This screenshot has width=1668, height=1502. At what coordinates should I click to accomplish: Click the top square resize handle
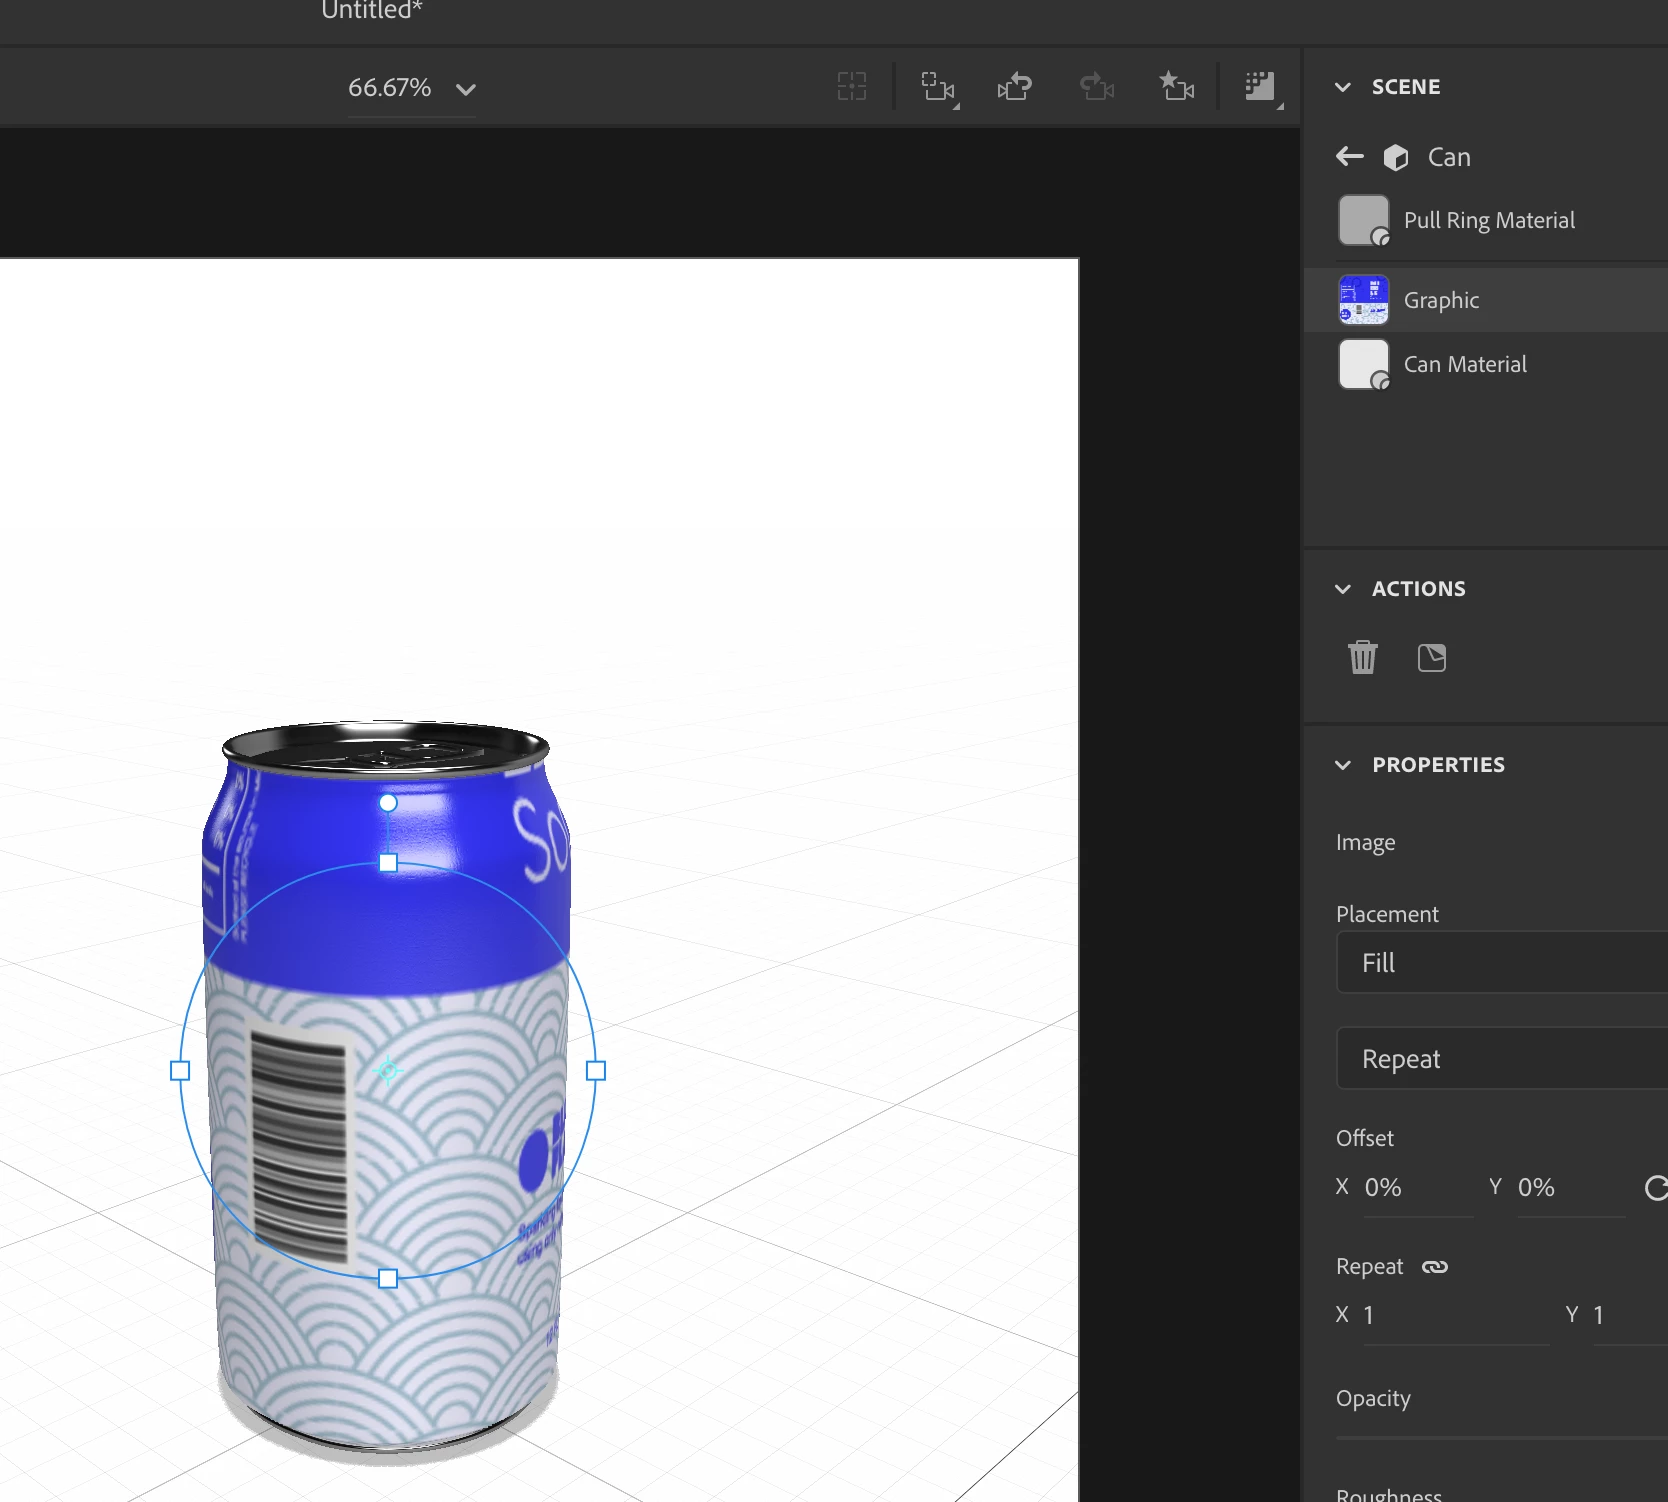point(388,863)
